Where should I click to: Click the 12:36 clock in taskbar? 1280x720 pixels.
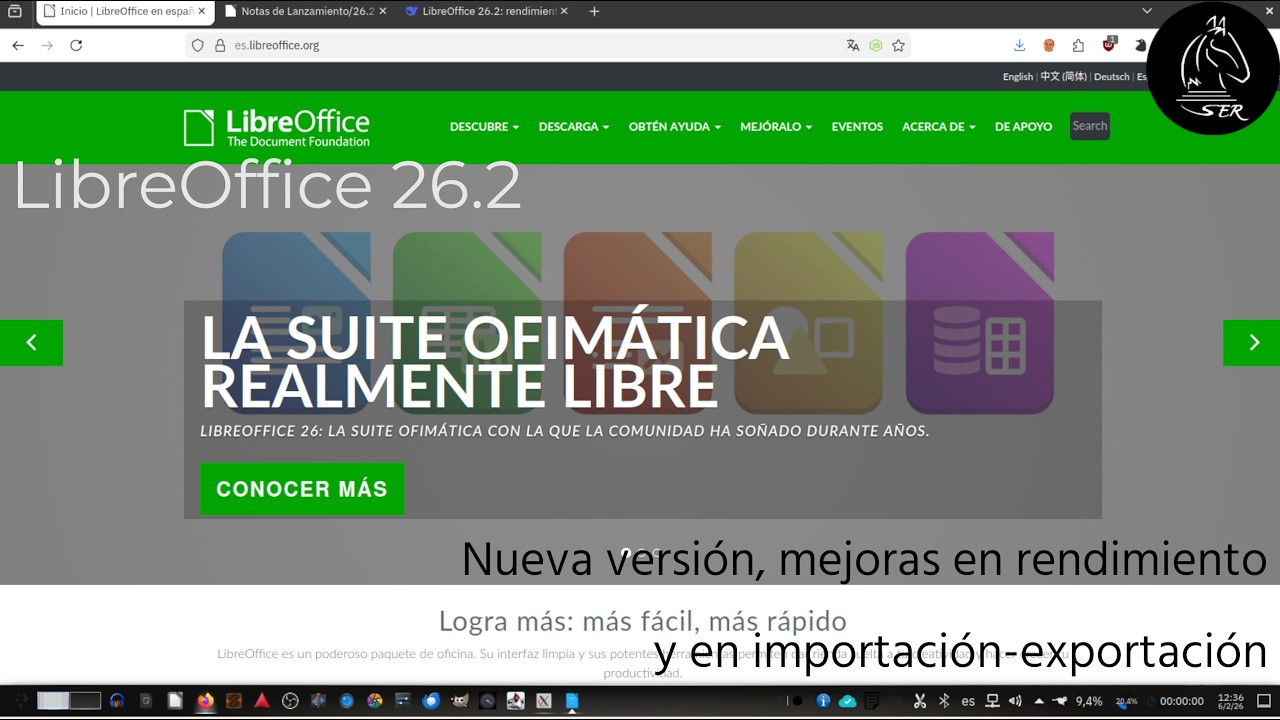(1231, 701)
